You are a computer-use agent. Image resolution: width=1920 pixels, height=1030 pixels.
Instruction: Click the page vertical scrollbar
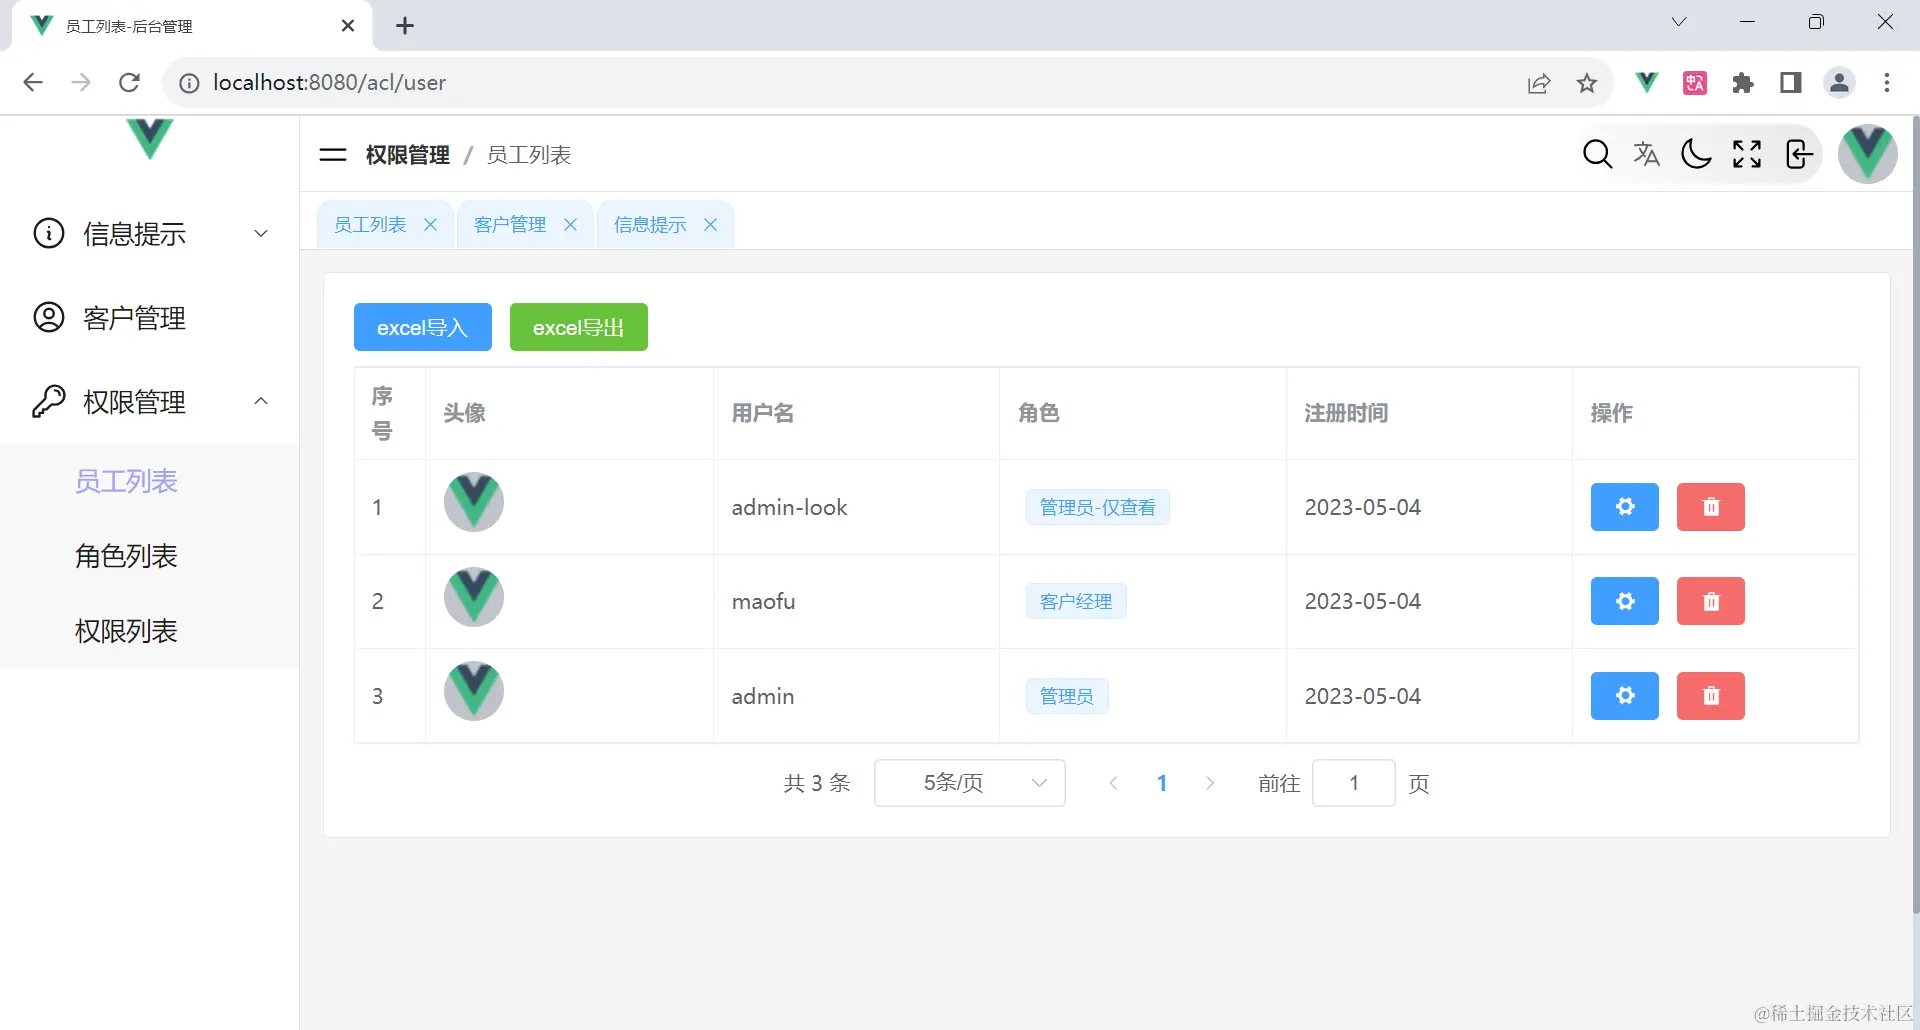pos(1914,515)
